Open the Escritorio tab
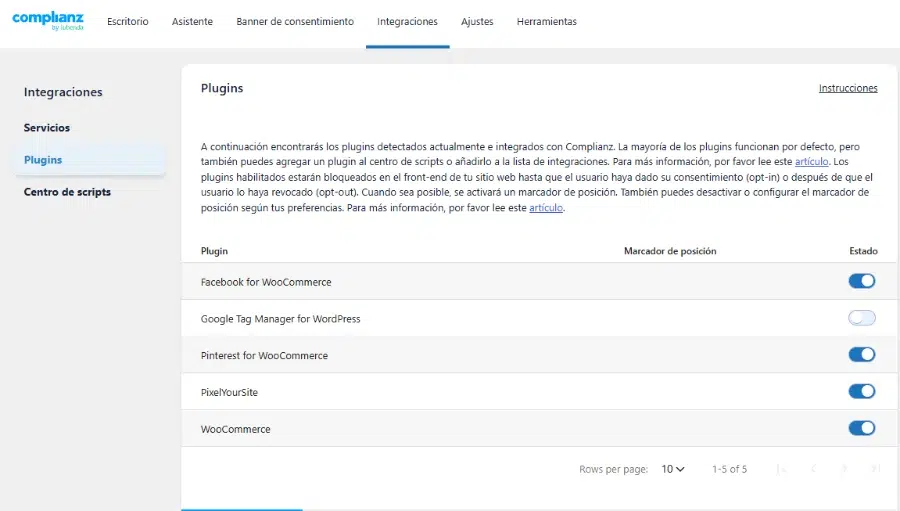 pyautogui.click(x=127, y=21)
